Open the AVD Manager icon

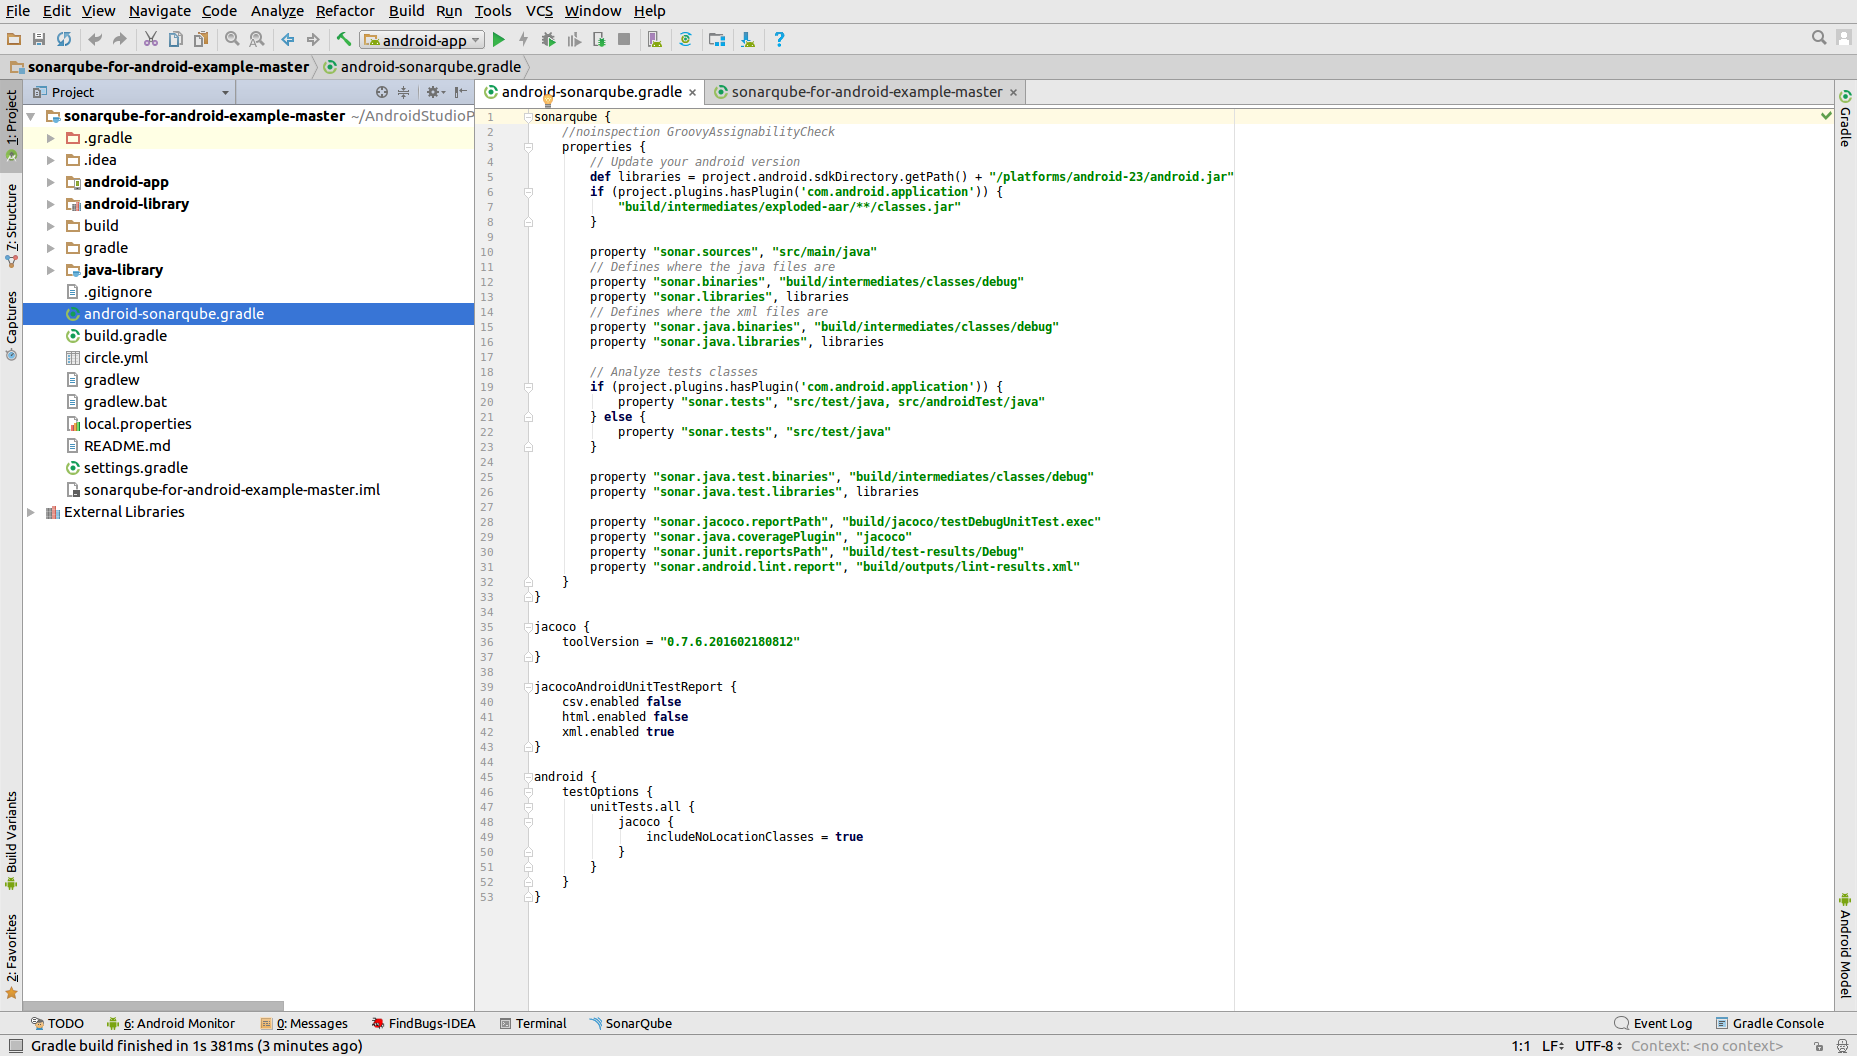point(655,39)
